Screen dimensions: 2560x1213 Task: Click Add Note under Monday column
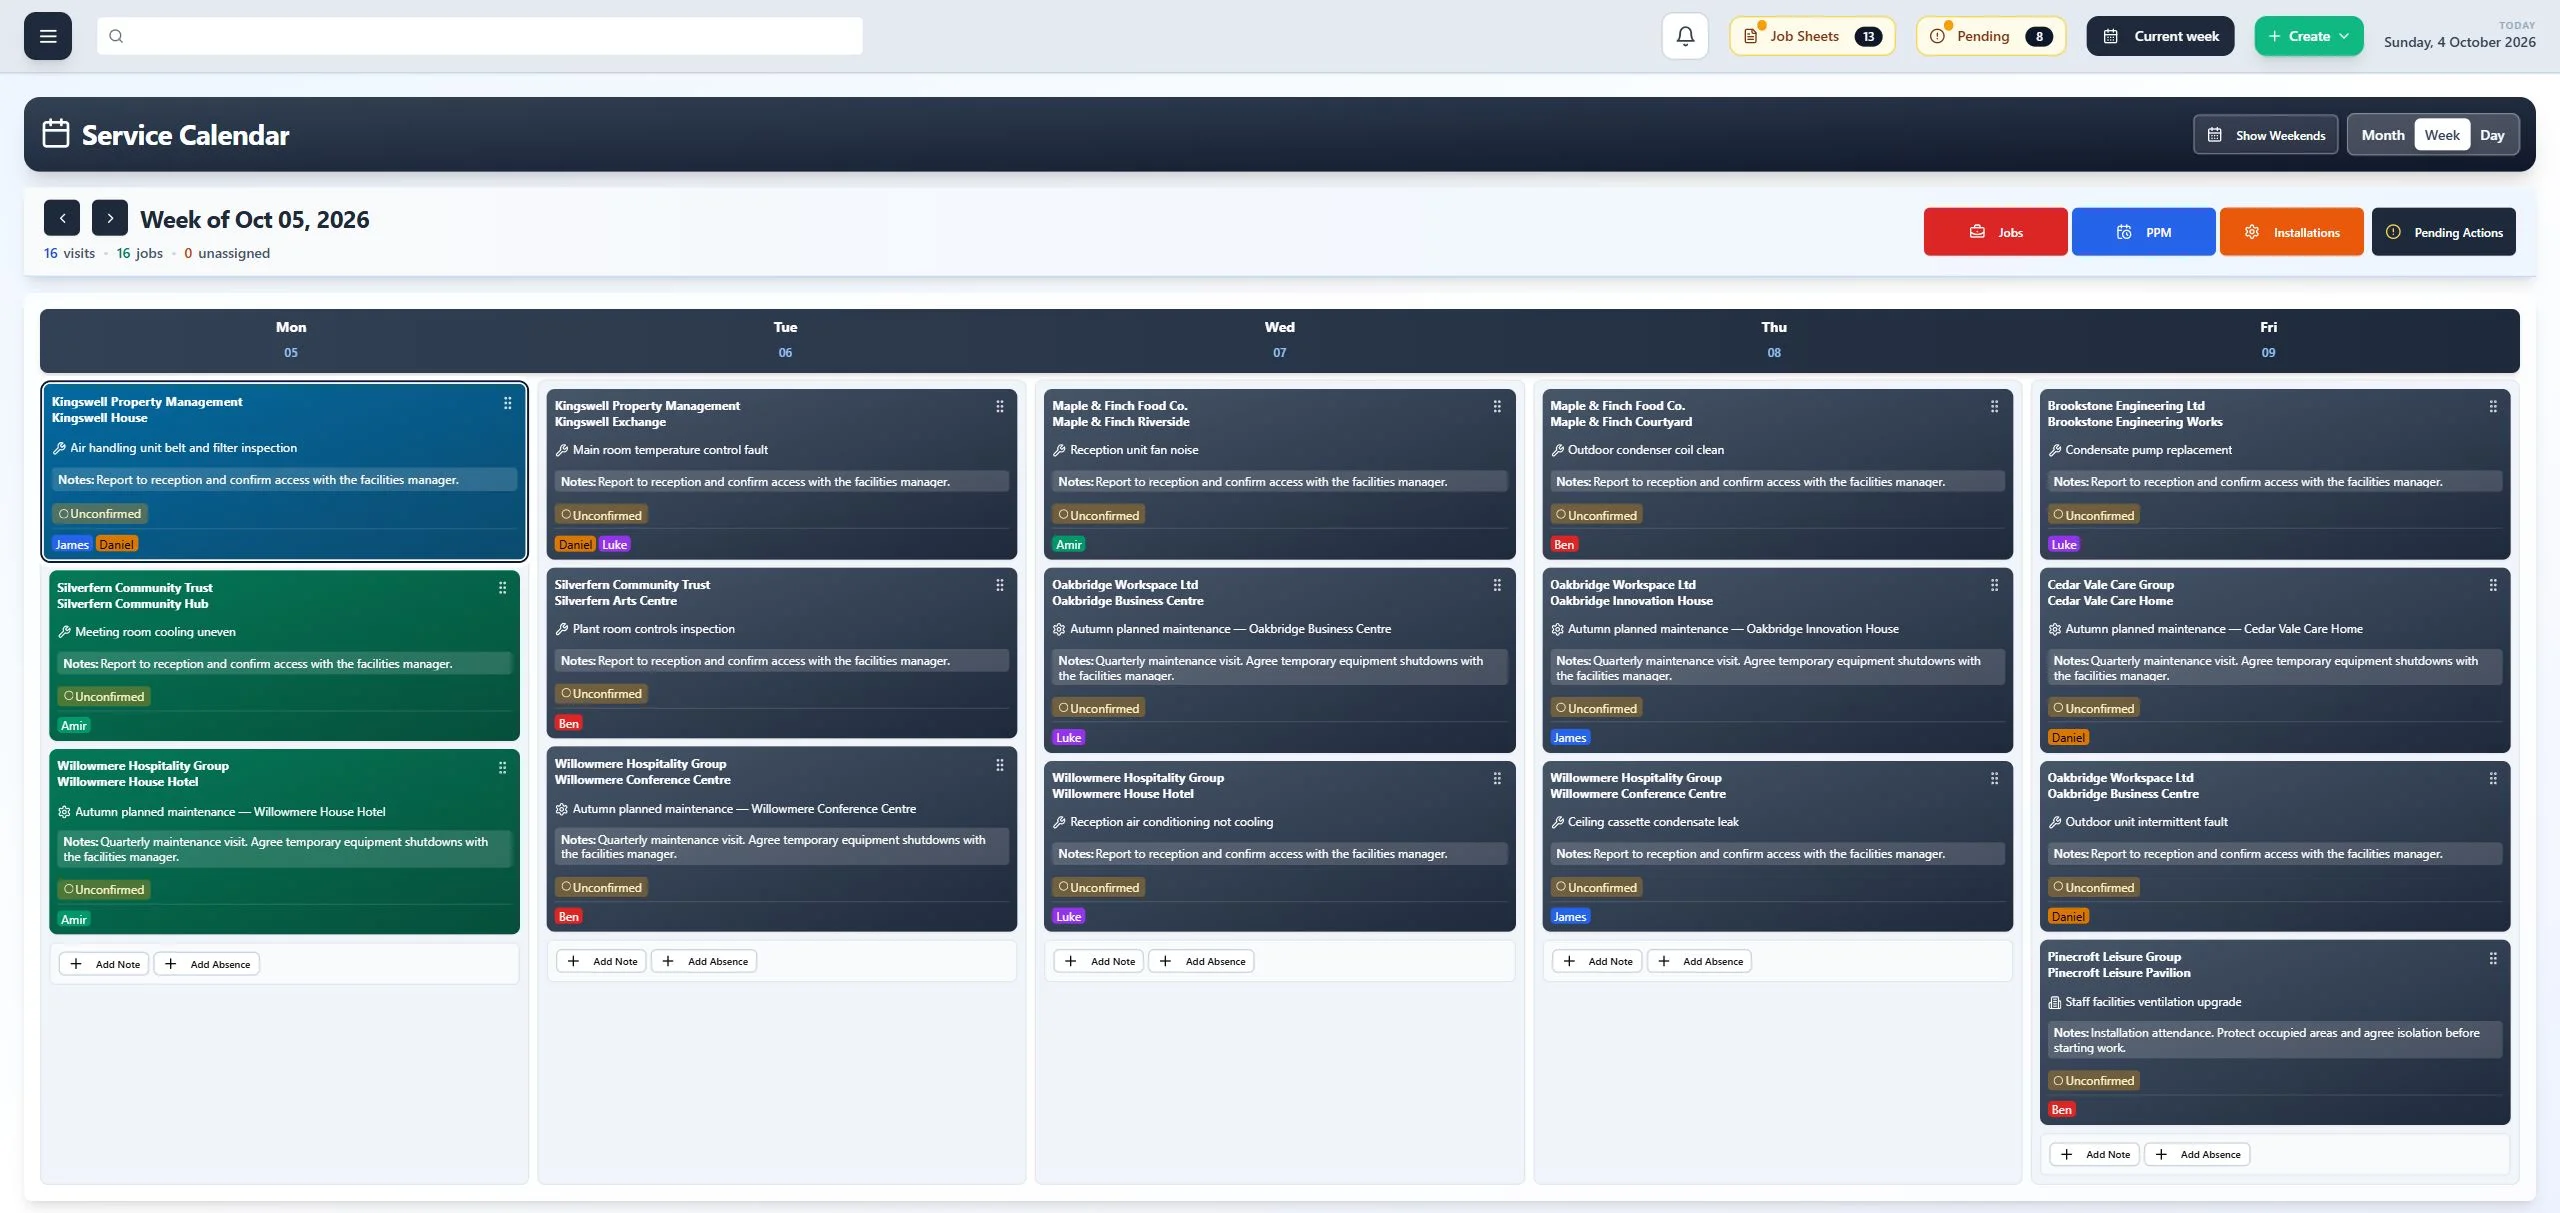coord(104,964)
